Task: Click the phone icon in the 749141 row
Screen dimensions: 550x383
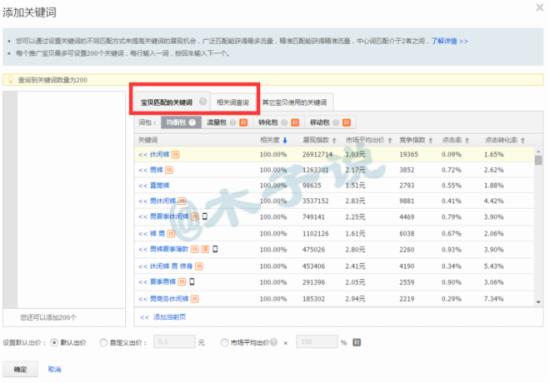Action: [204, 216]
